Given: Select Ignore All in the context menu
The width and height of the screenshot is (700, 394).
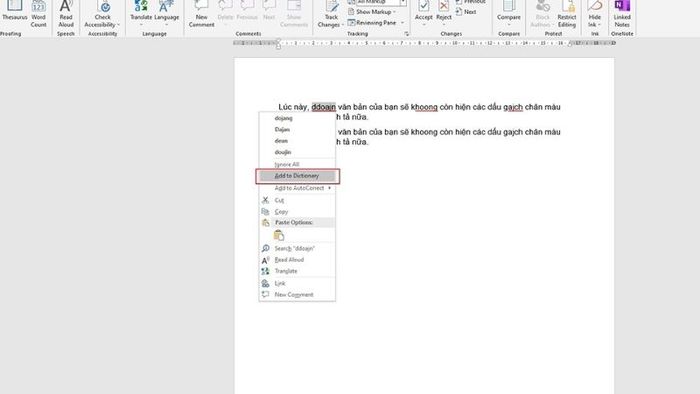Looking at the screenshot, I should (297, 165).
